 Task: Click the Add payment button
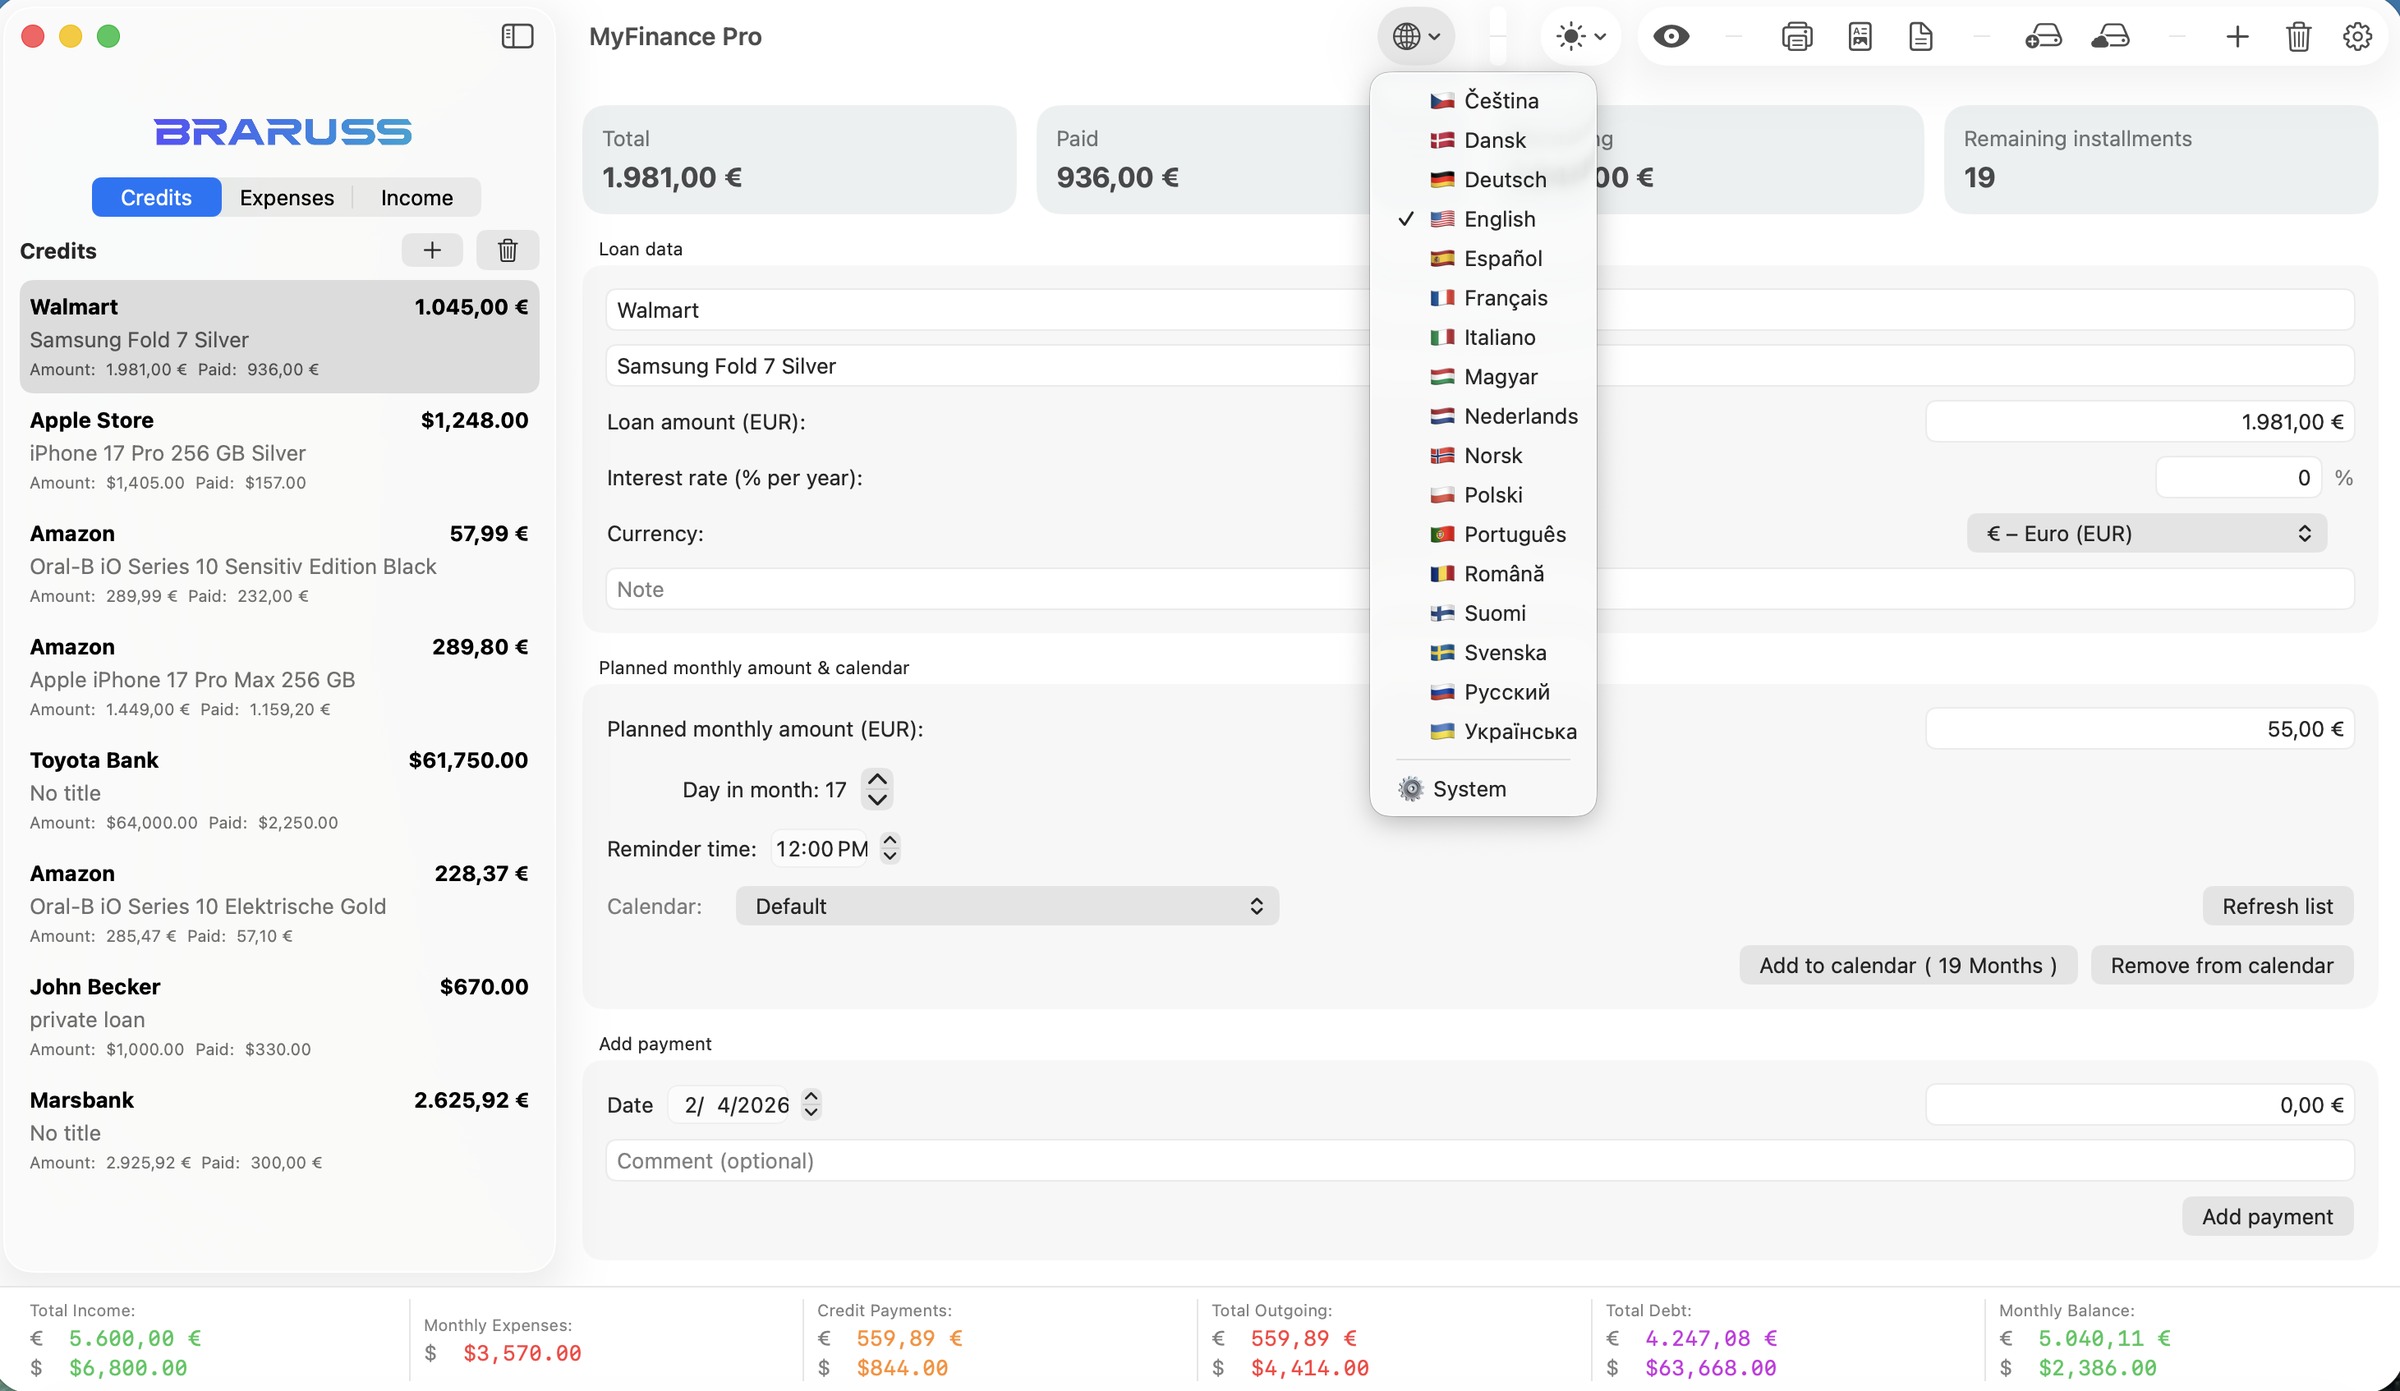click(2266, 1216)
